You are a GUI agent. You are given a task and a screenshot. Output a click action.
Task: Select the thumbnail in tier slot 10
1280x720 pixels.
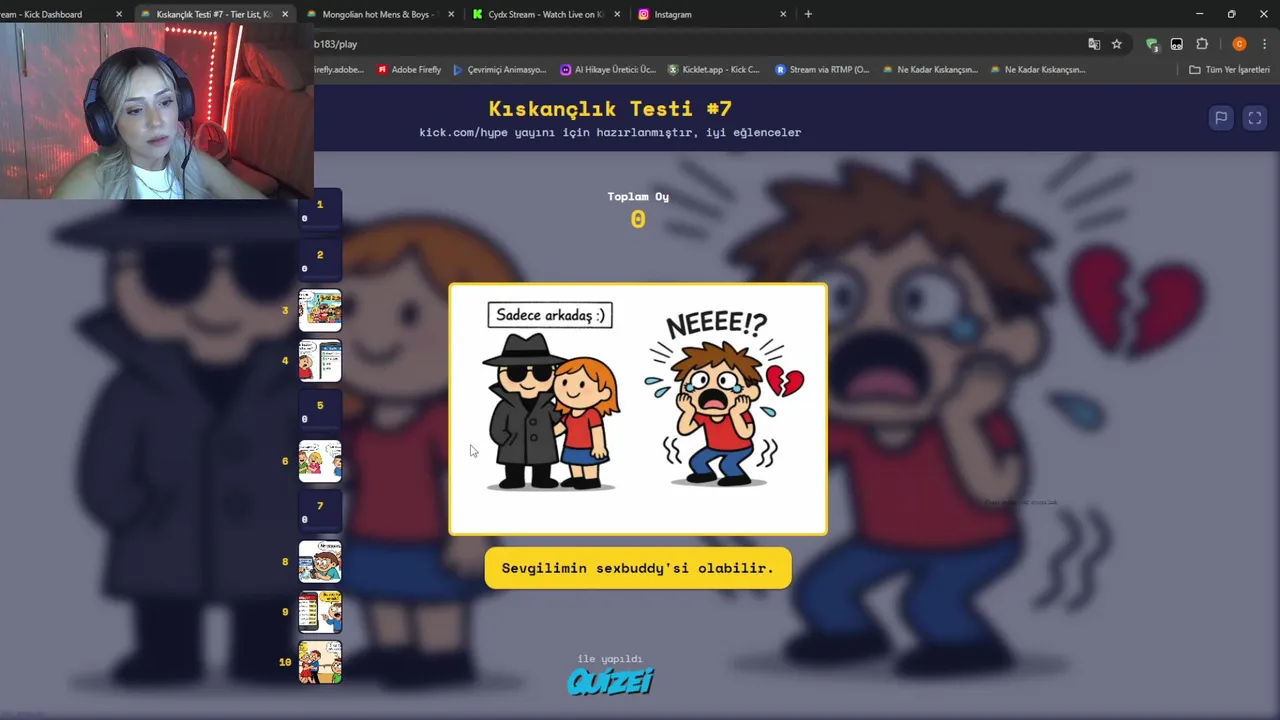(320, 662)
